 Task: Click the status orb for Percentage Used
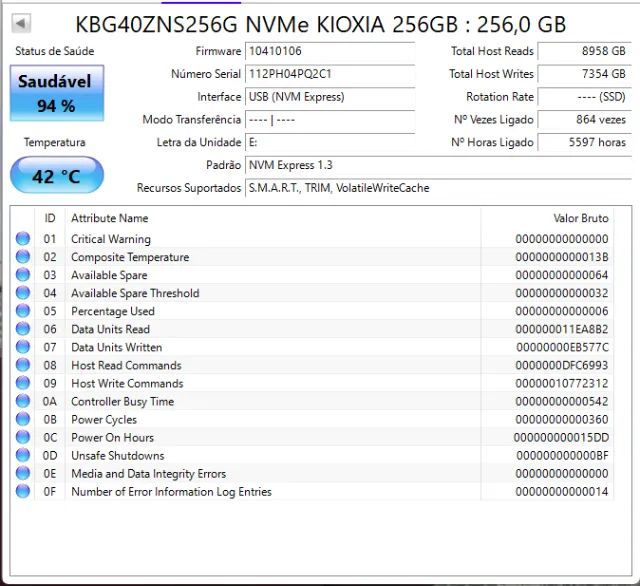[x=23, y=311]
